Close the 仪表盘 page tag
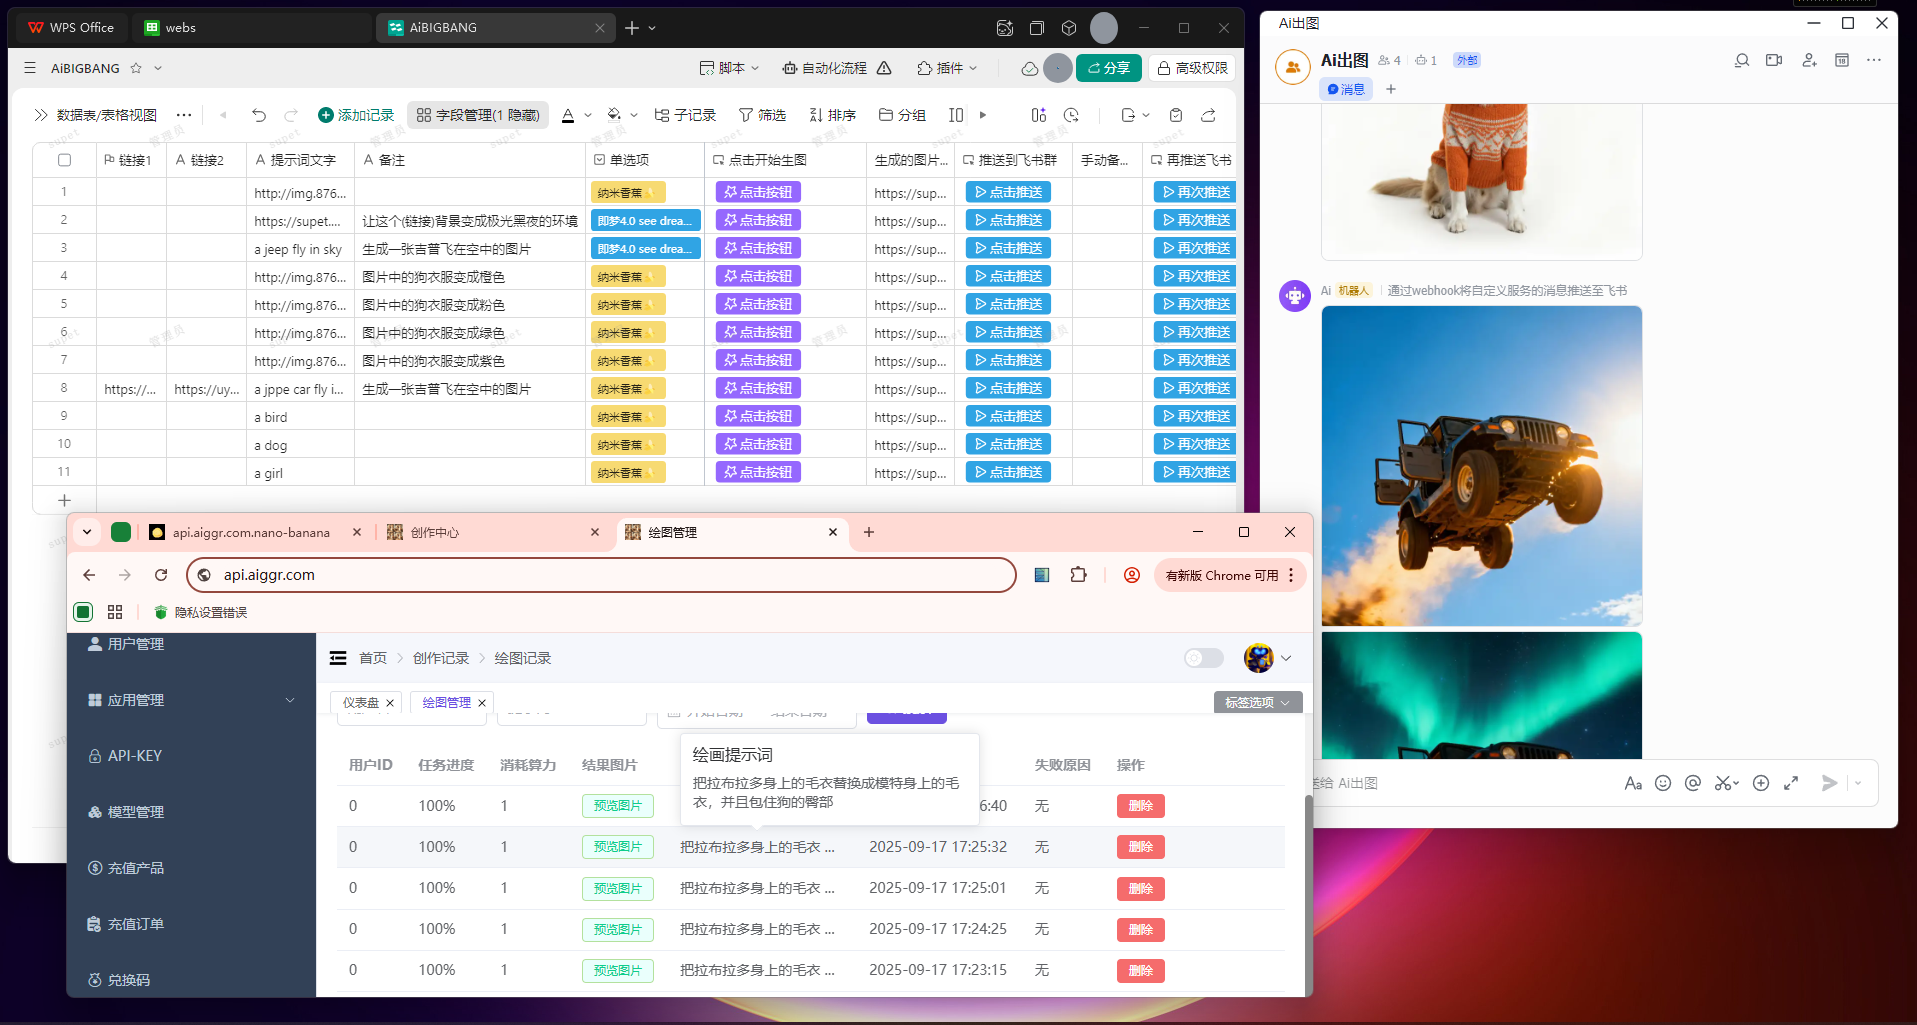The image size is (1917, 1025). point(390,703)
